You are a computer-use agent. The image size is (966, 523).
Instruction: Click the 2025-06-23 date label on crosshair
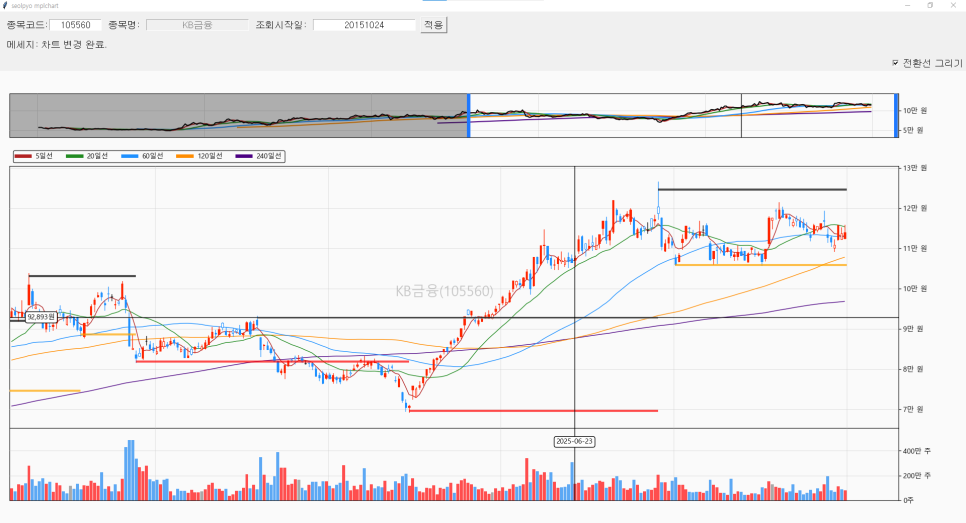click(x=574, y=442)
